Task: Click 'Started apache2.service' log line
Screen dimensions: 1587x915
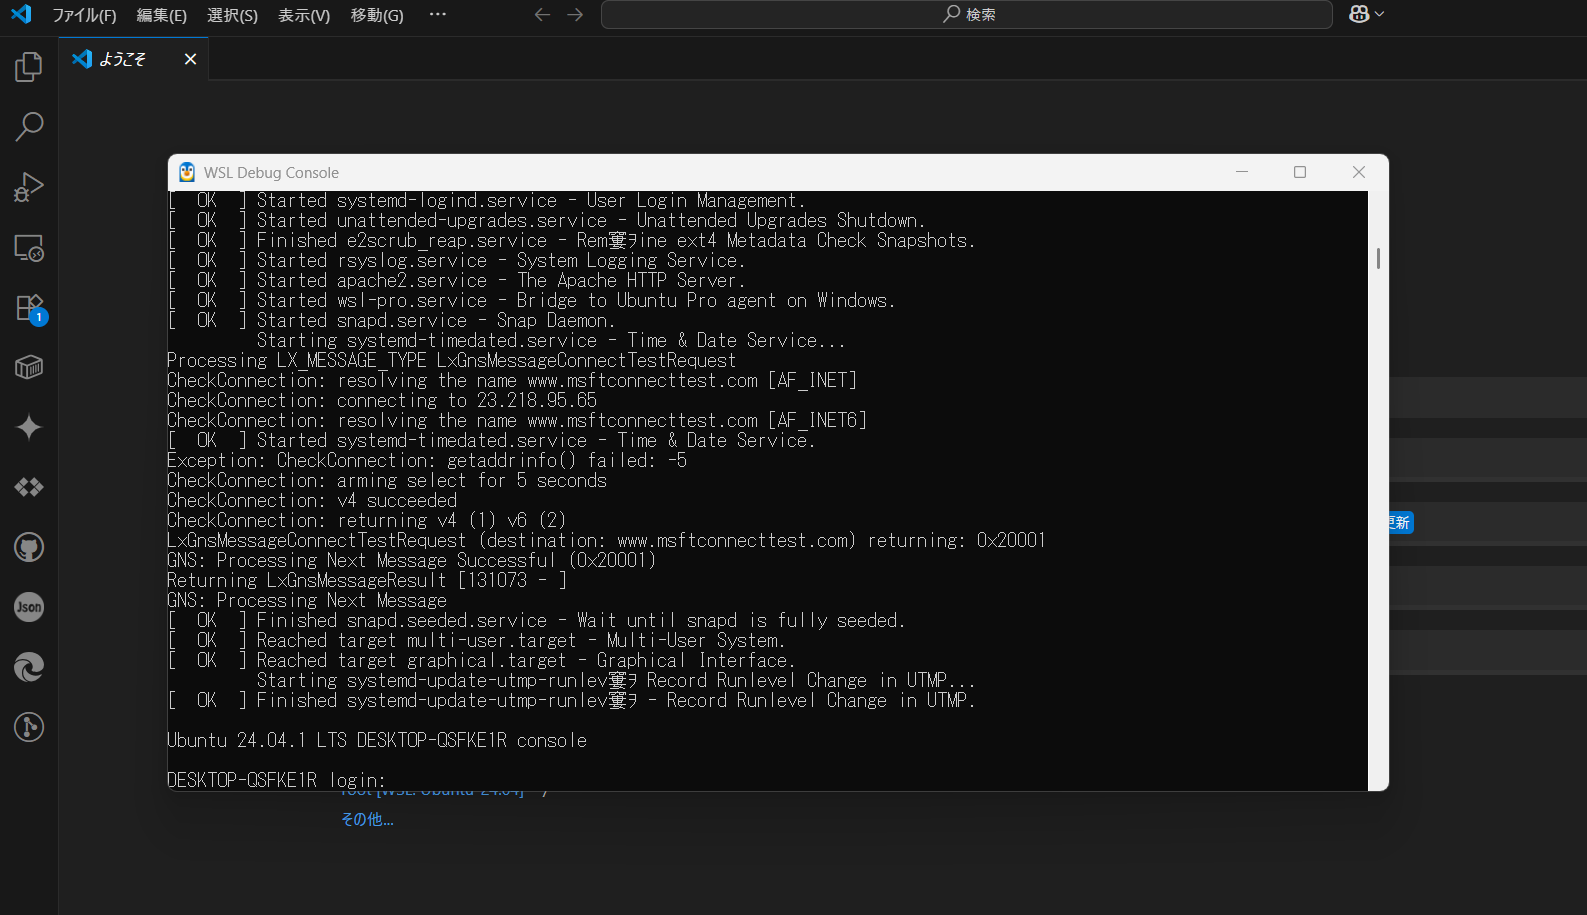Action: pos(457,280)
